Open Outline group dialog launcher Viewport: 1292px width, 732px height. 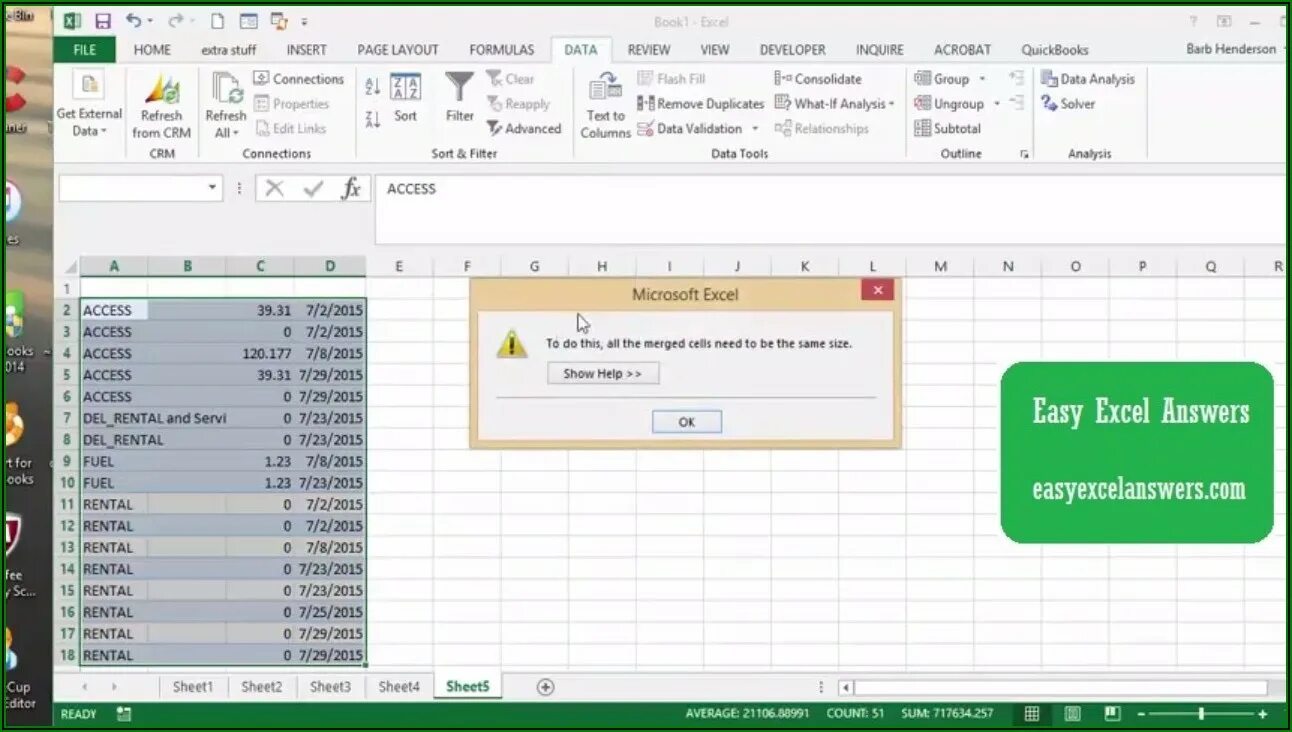tap(1024, 155)
